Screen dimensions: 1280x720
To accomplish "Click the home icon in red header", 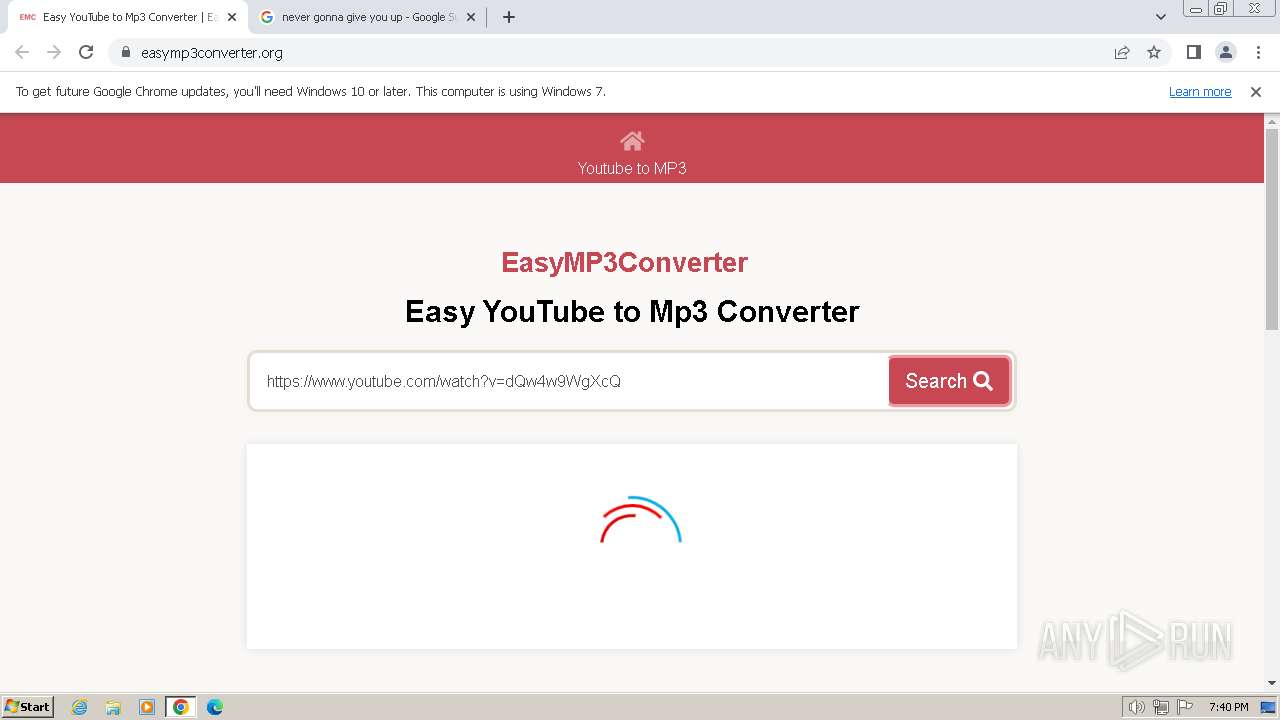I will pos(632,140).
